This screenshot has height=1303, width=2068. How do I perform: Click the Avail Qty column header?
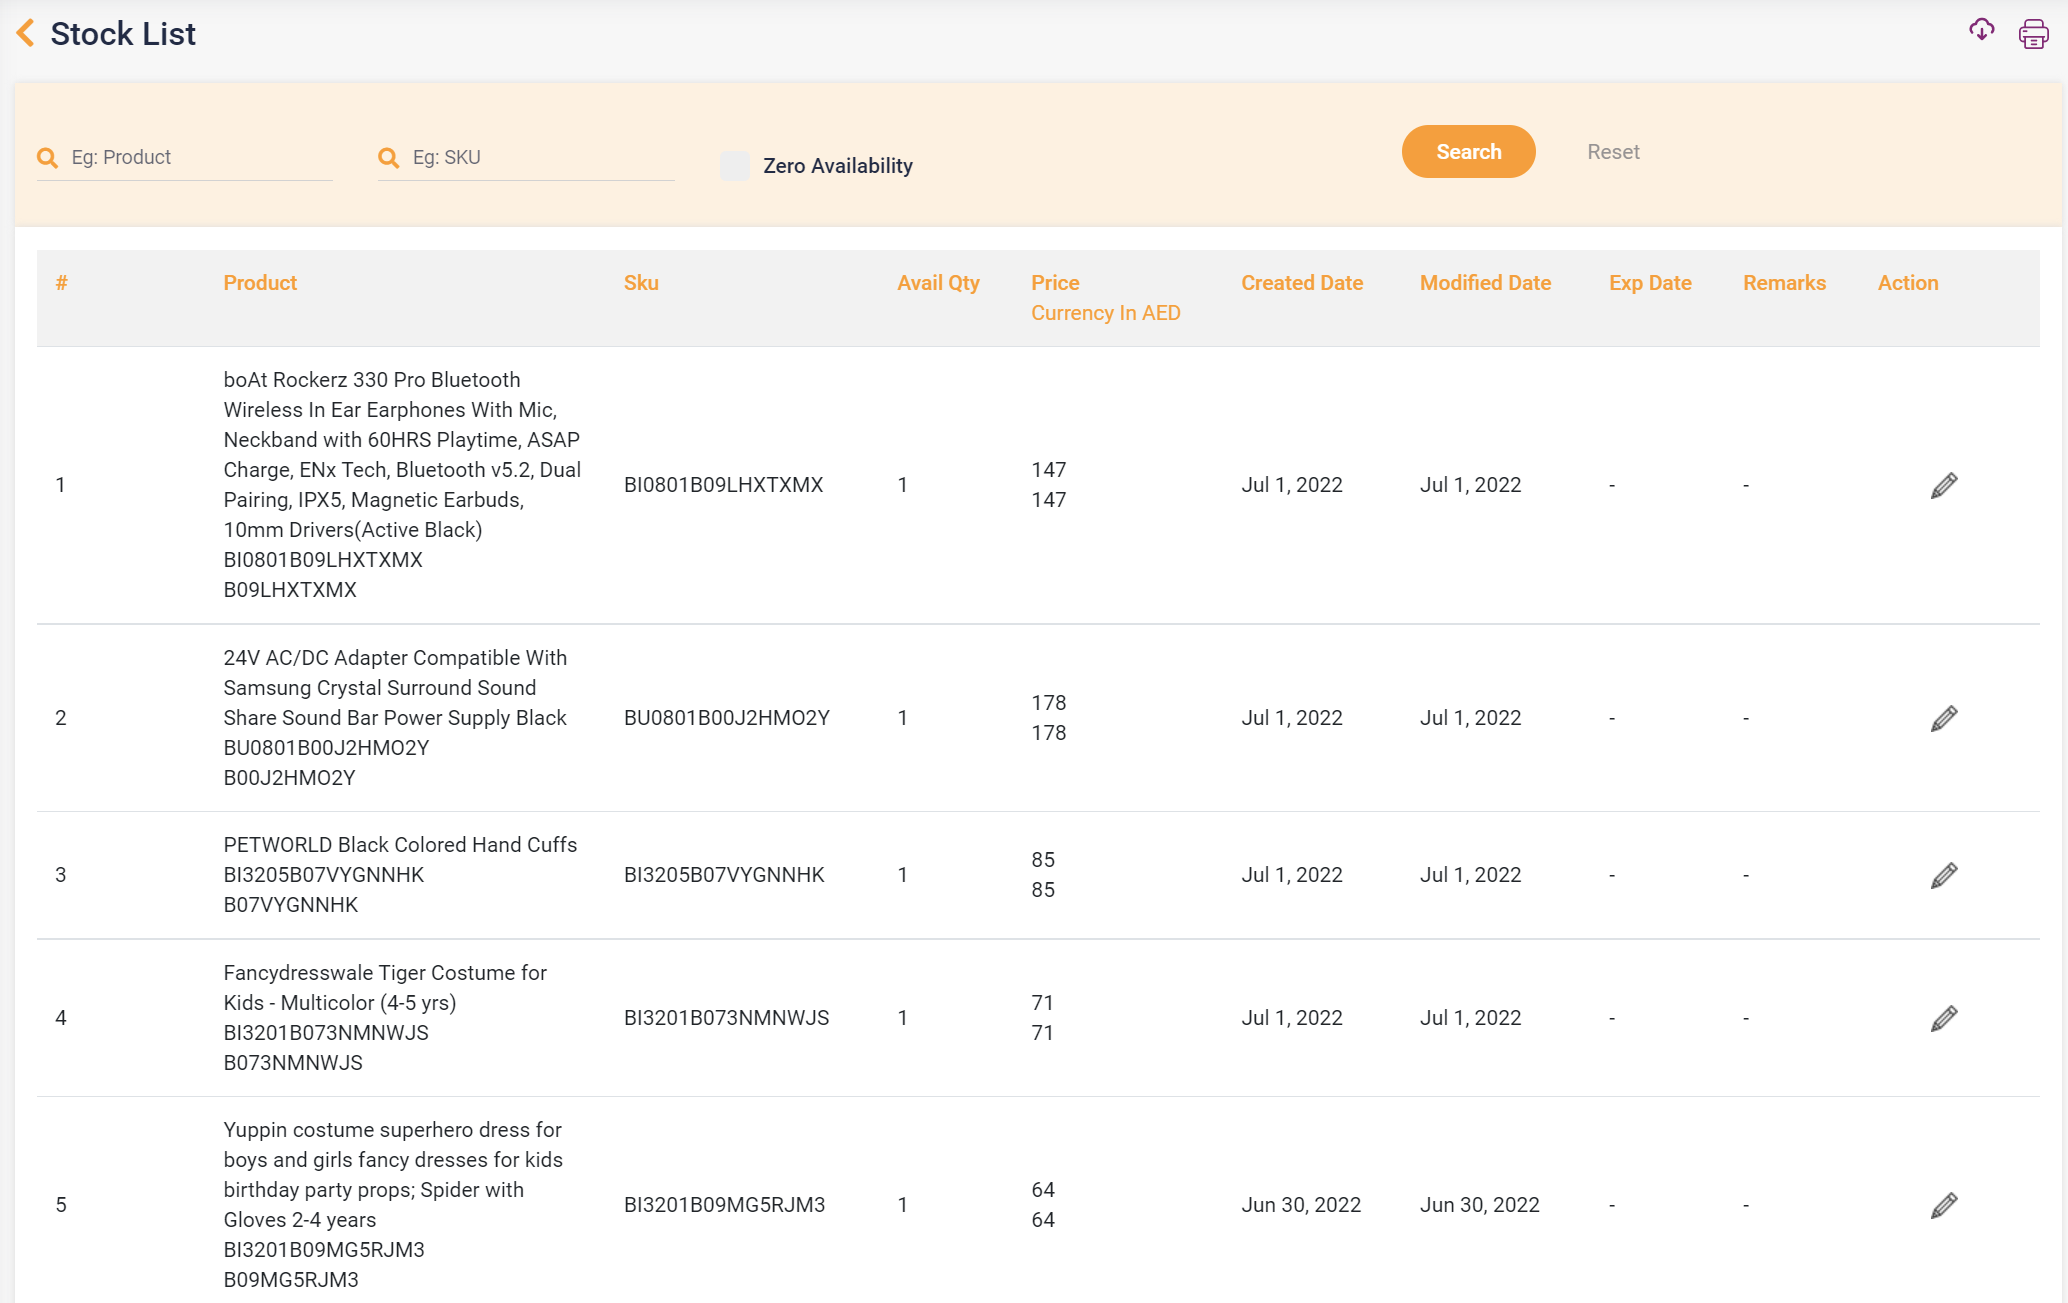[x=938, y=283]
